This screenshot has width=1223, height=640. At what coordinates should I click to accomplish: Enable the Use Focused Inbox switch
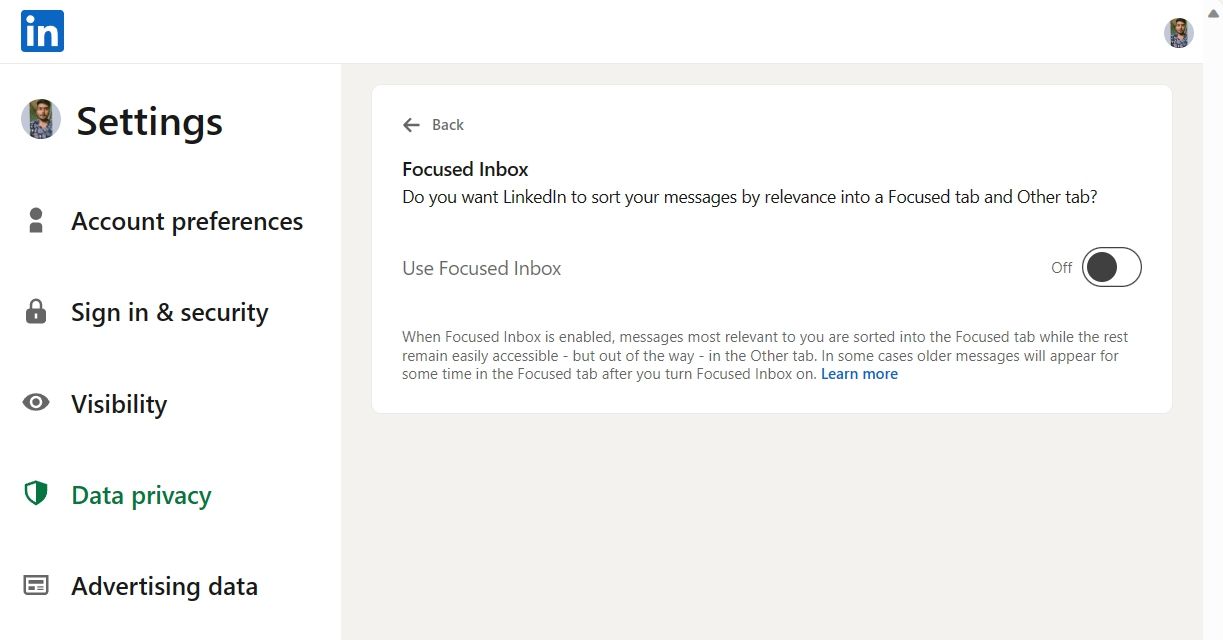click(1111, 267)
